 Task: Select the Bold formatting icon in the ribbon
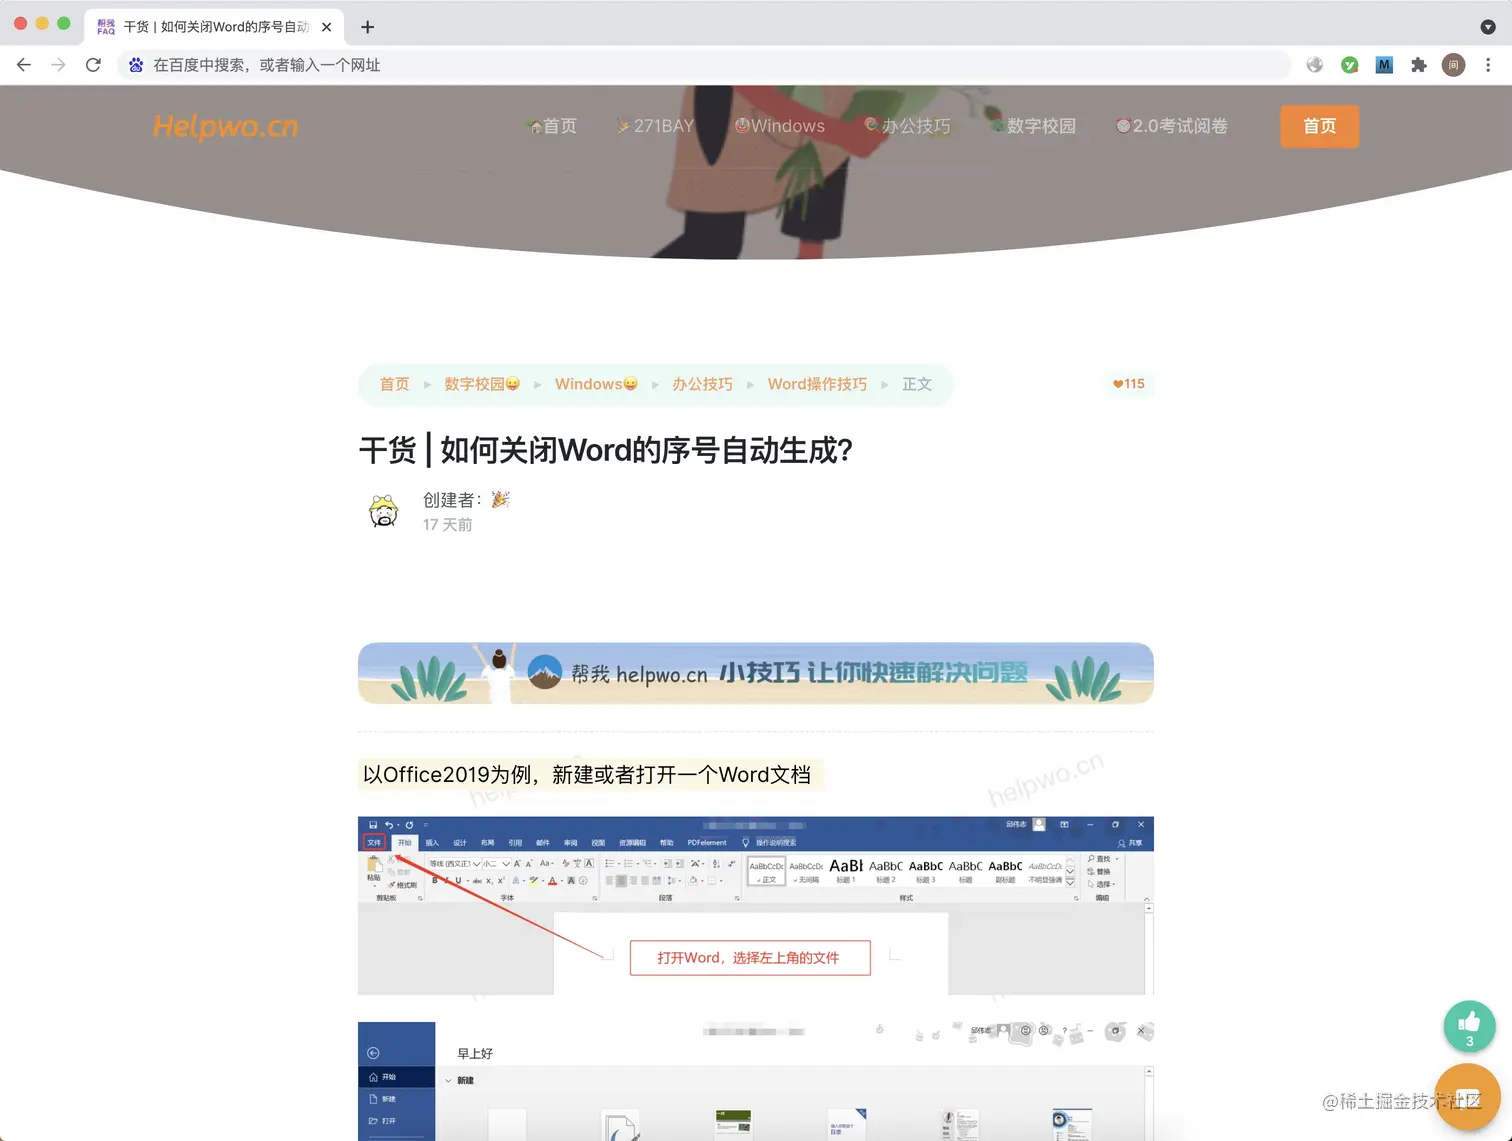click(435, 880)
